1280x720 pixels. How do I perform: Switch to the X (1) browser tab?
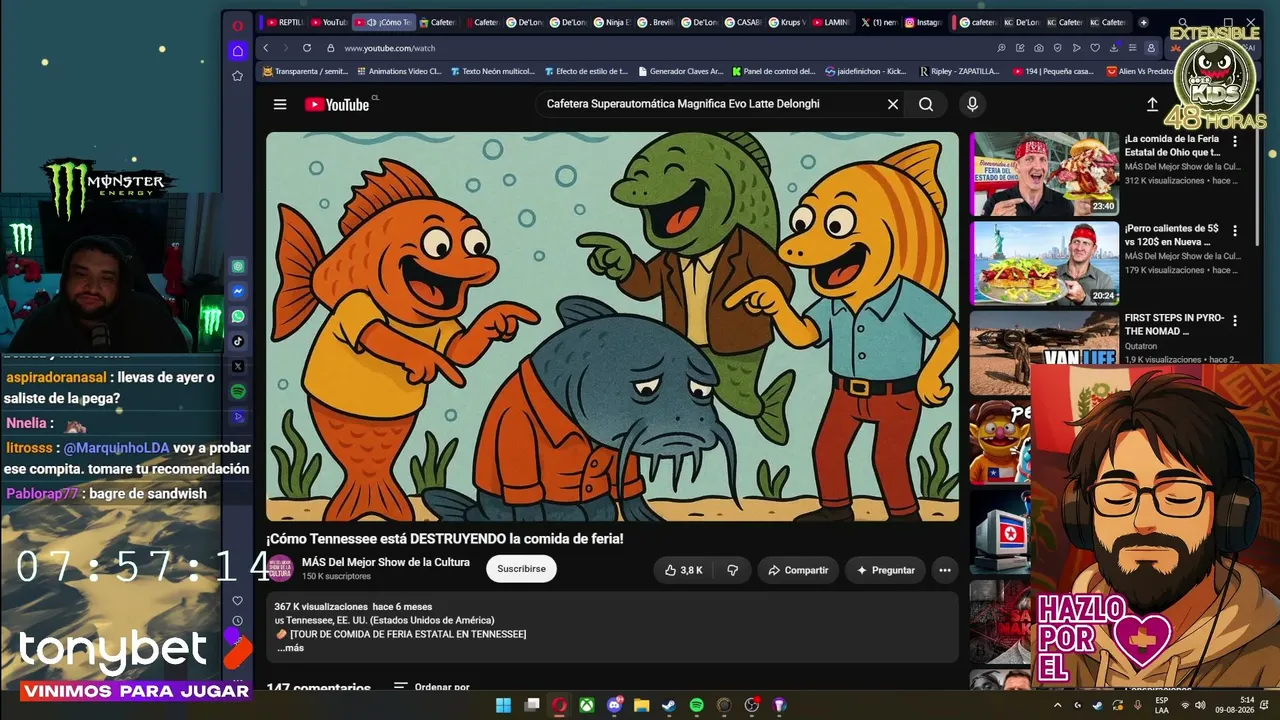(879, 22)
